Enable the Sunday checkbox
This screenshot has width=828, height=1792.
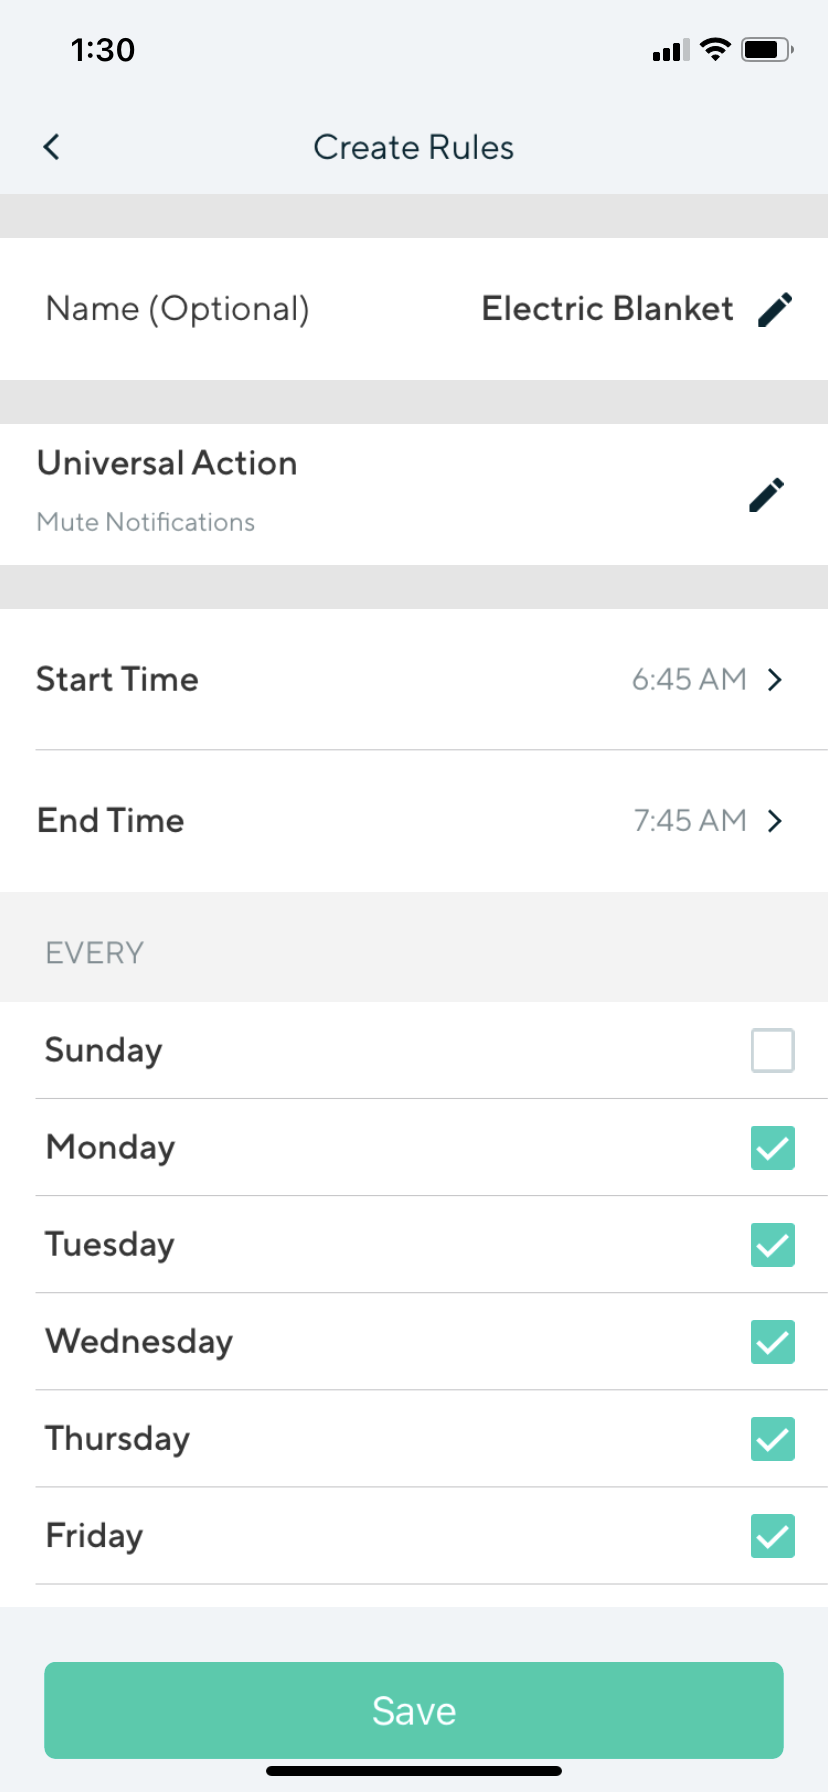(772, 1050)
